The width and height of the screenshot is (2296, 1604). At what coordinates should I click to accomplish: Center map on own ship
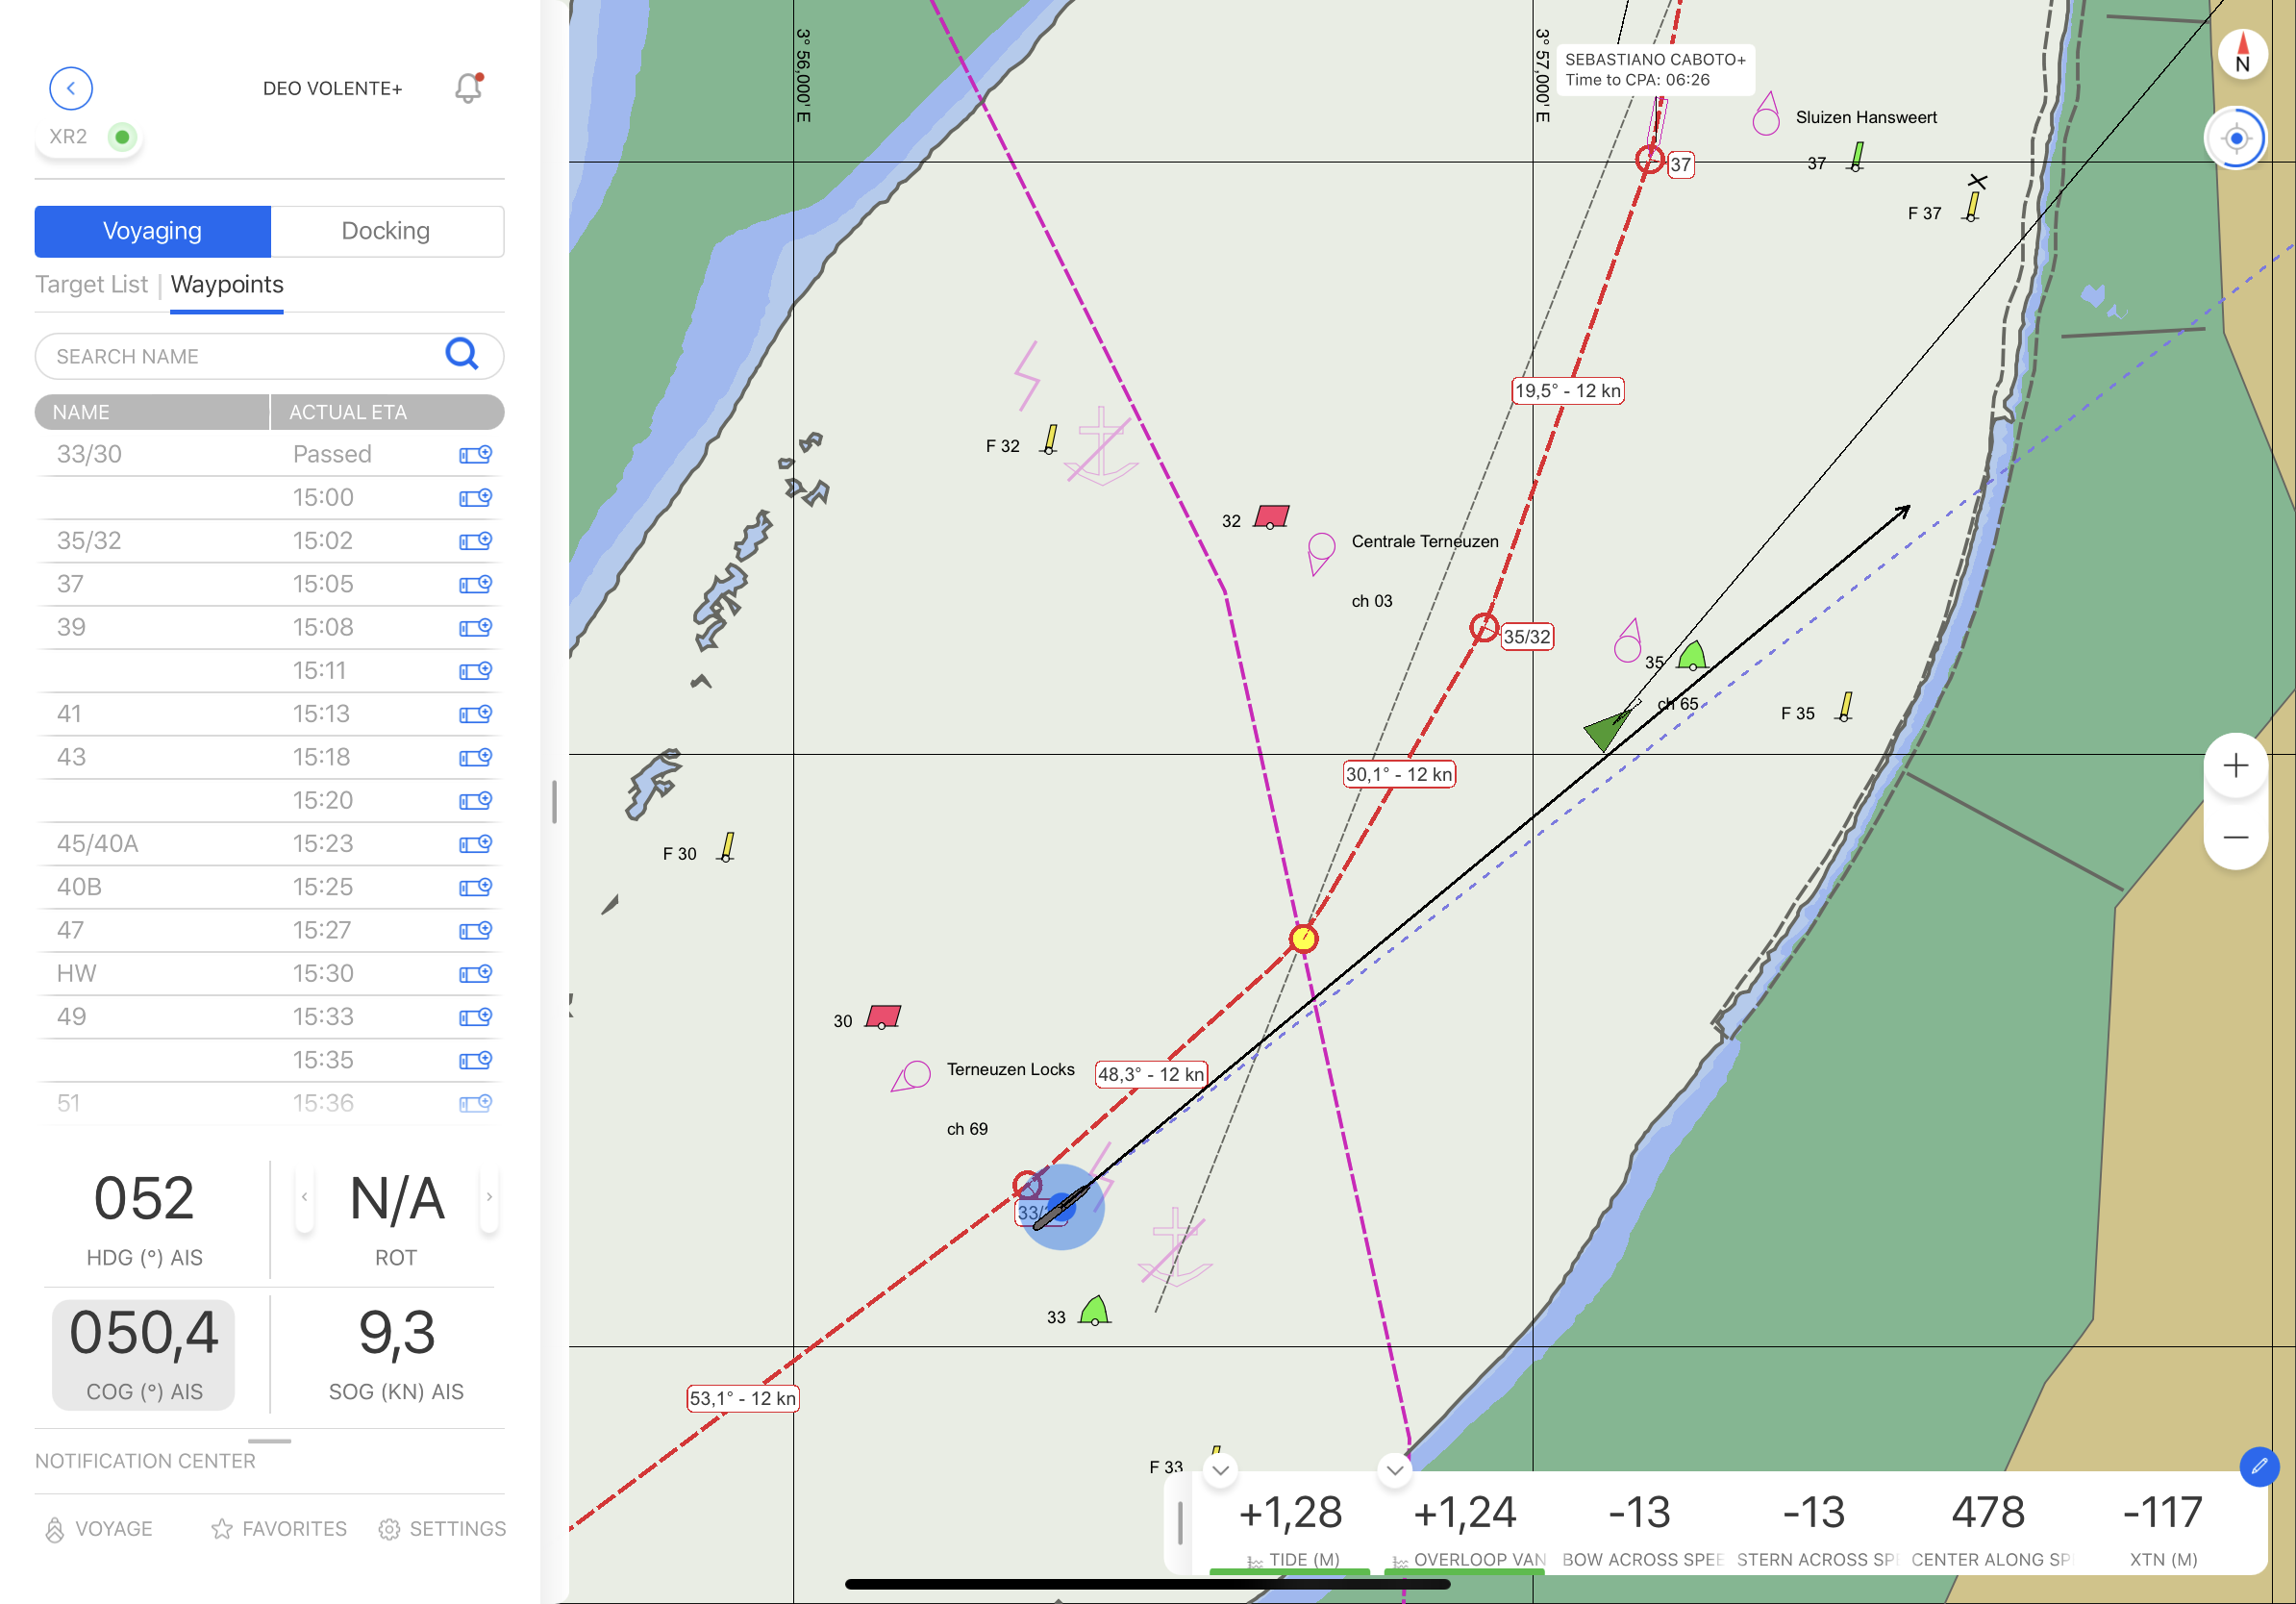pyautogui.click(x=2236, y=138)
